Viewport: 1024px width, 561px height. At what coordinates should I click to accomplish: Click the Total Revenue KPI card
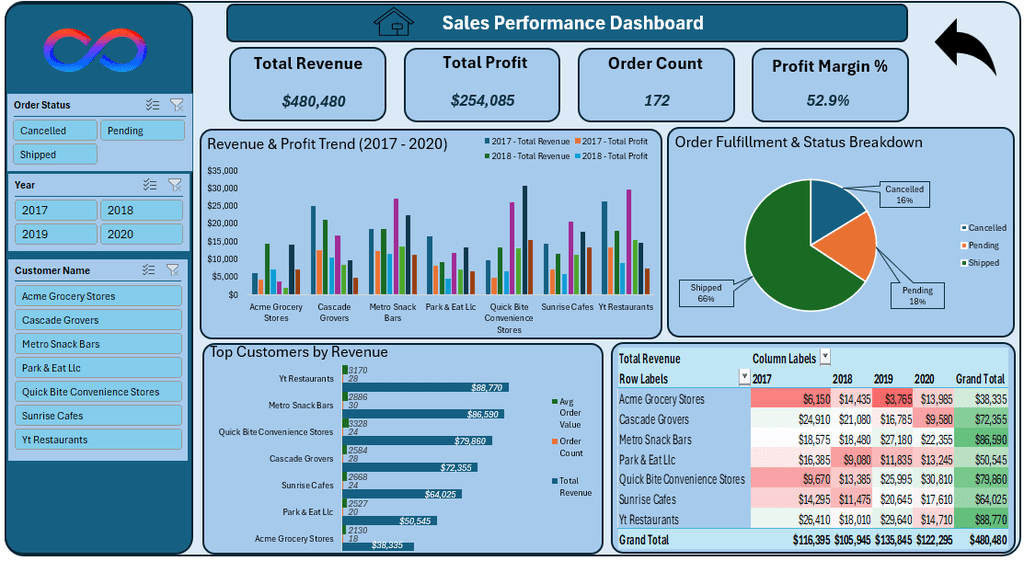coord(308,84)
